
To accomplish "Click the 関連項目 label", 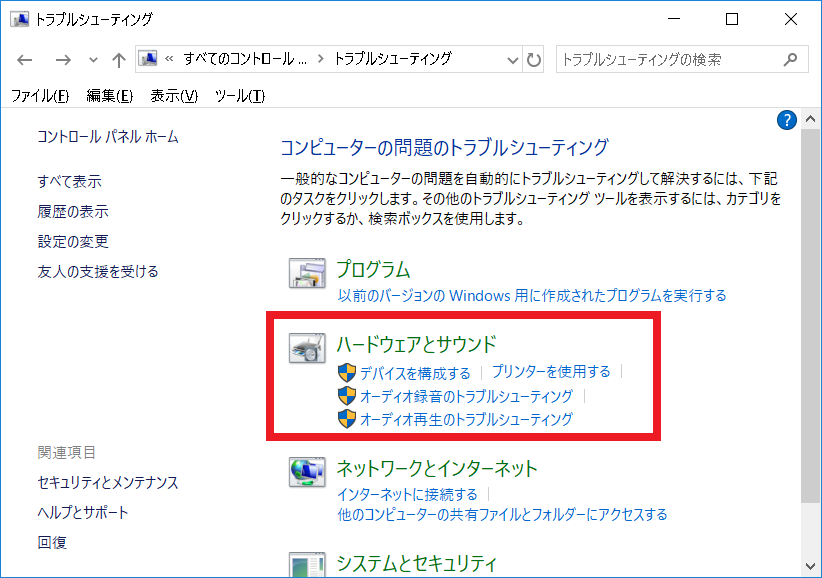I will point(67,453).
